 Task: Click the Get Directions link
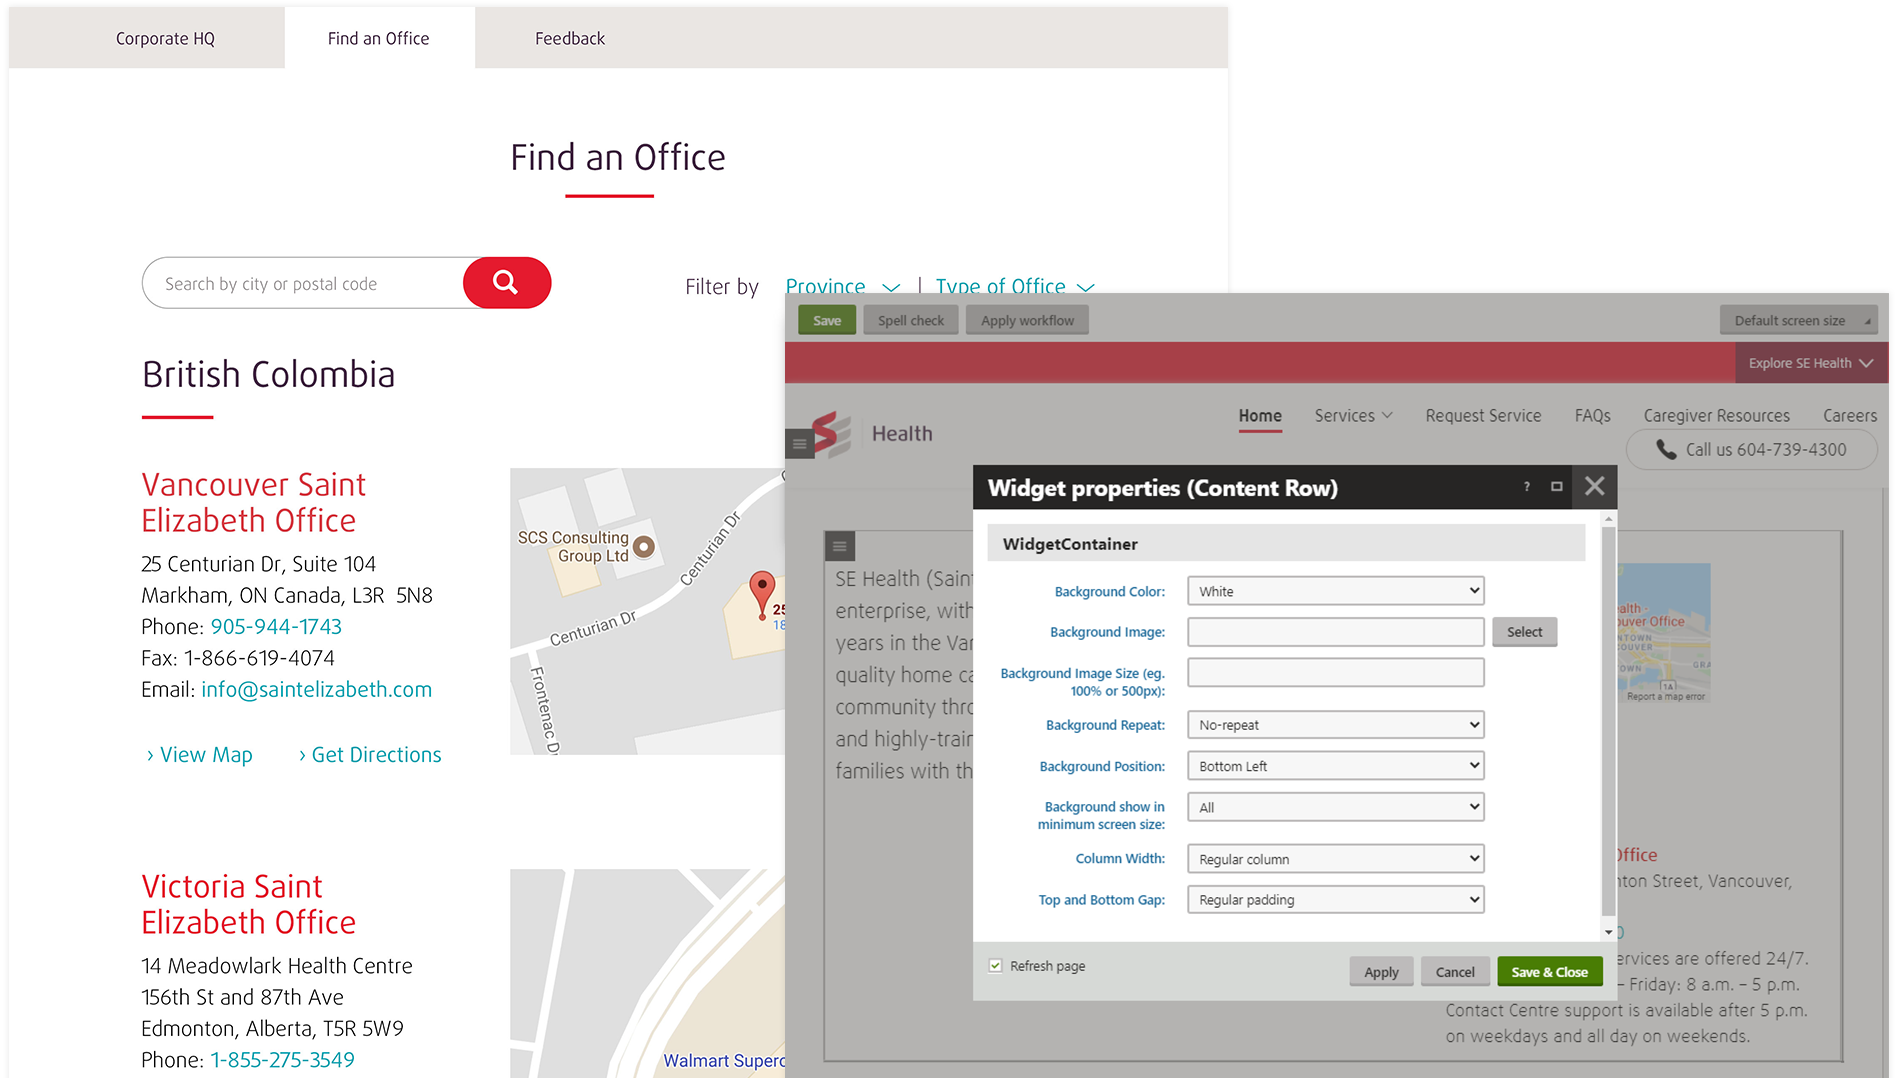(x=375, y=755)
